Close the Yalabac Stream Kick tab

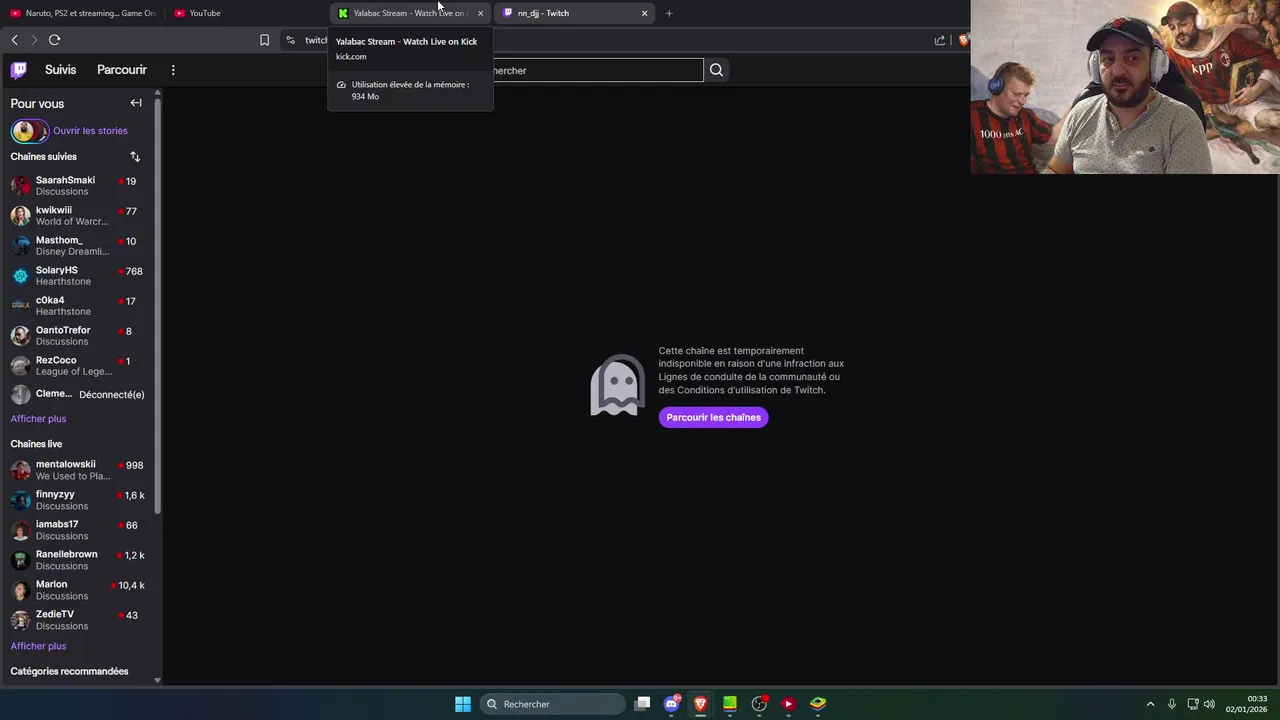tap(480, 13)
